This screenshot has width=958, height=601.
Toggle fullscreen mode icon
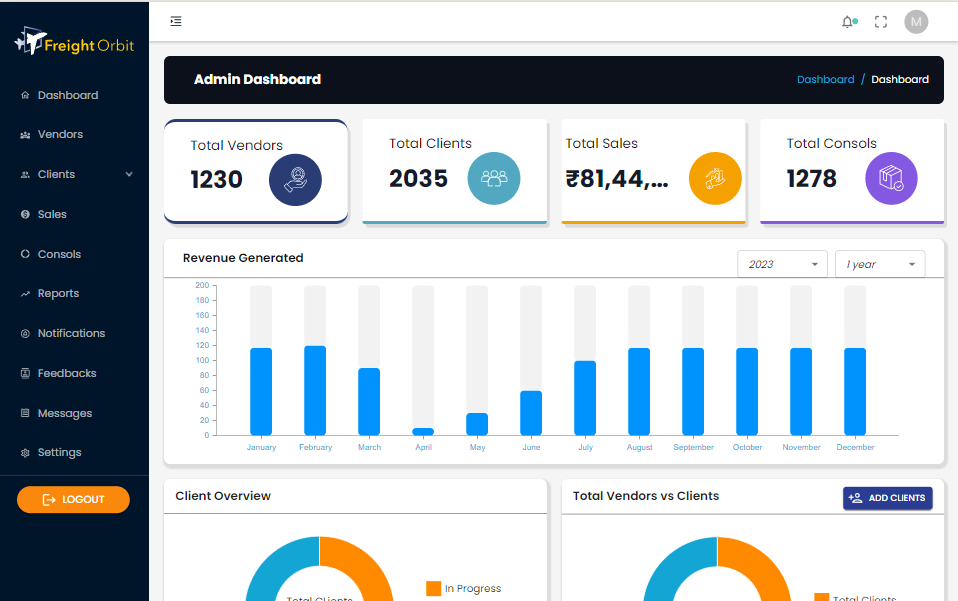(880, 22)
